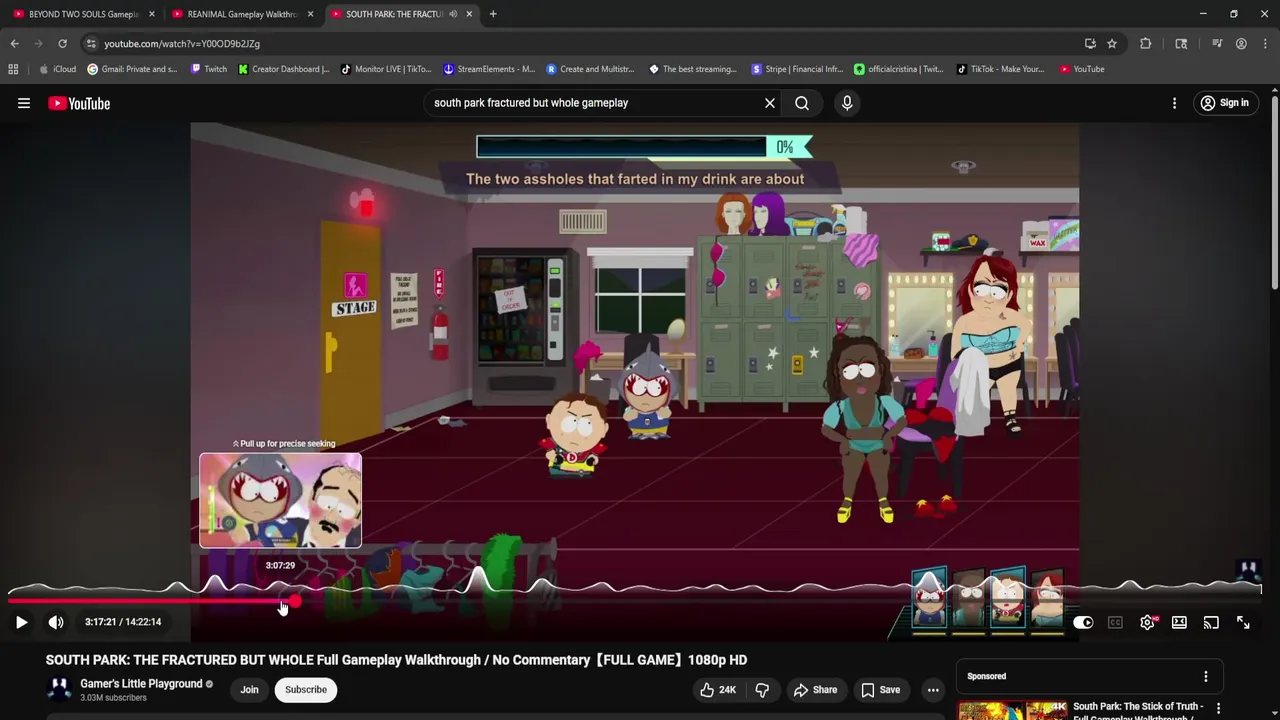Reload the current page
The height and width of the screenshot is (720, 1280).
coord(62,44)
